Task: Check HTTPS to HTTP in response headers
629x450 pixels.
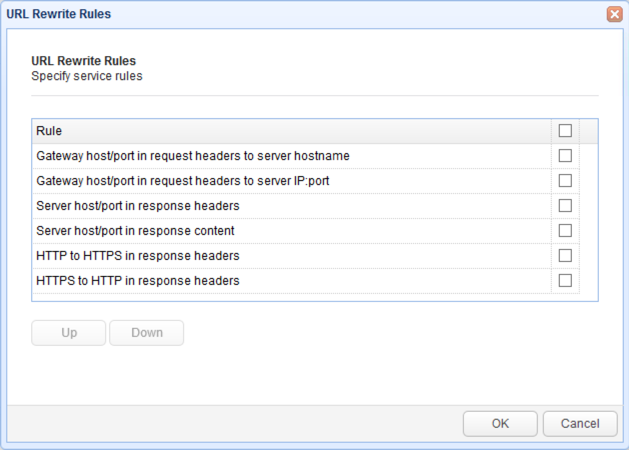Action: coord(565,280)
